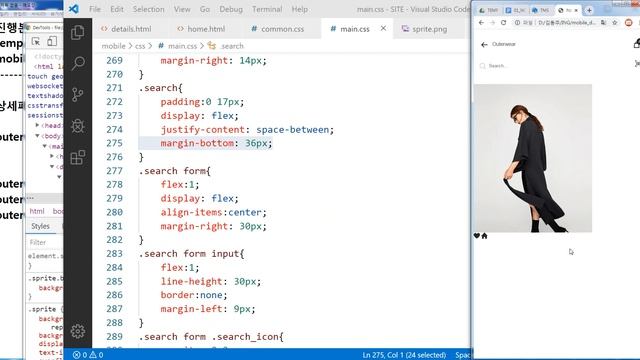
Task: Open the Debug menu
Action: [231, 9]
